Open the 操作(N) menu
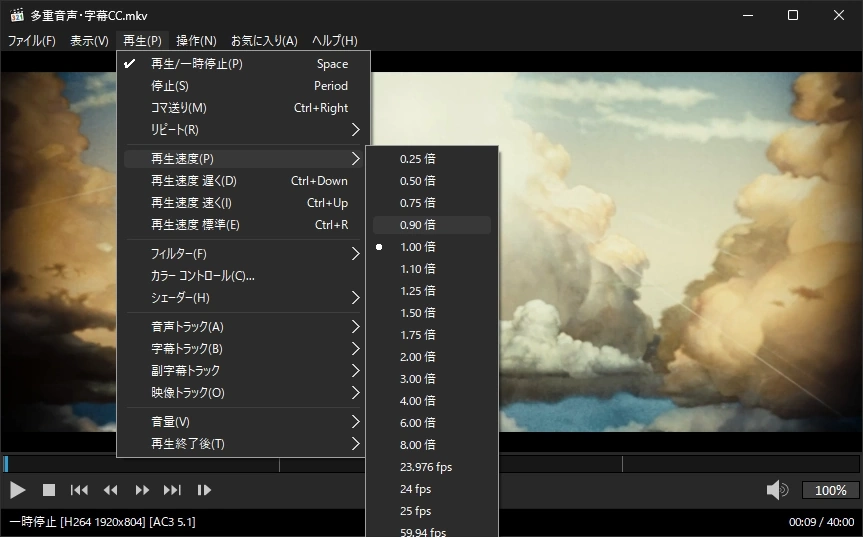The height and width of the screenshot is (537, 863). coord(196,41)
